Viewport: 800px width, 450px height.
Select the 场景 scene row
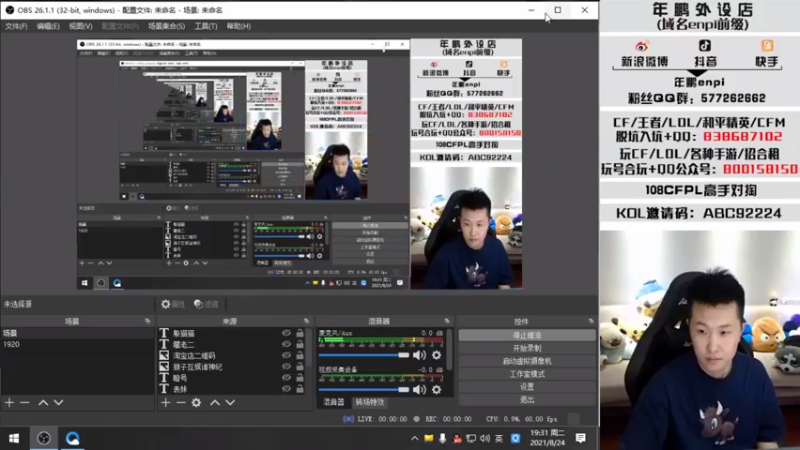click(x=77, y=333)
